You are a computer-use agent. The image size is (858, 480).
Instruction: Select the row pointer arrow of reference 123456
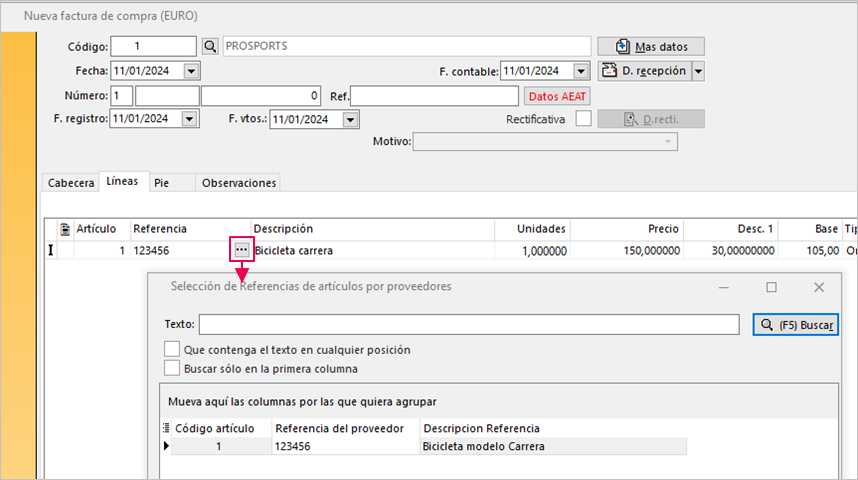pos(166,446)
